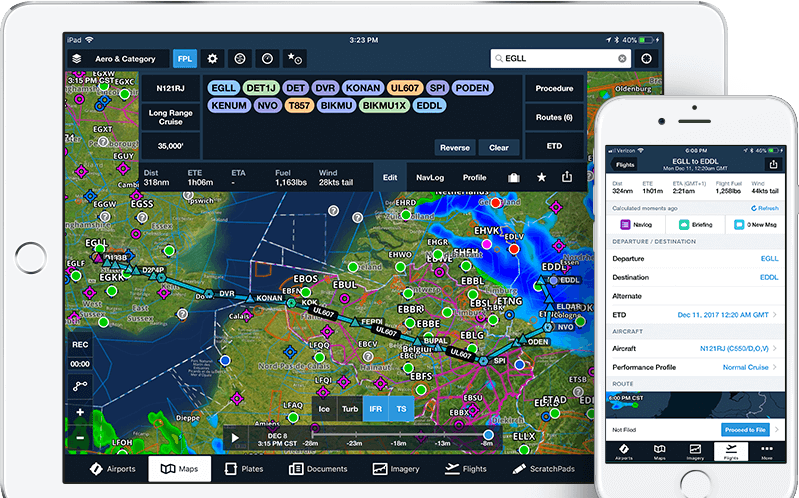Open favorites and recents star-clock icon
The width and height of the screenshot is (799, 498).
pos(295,59)
